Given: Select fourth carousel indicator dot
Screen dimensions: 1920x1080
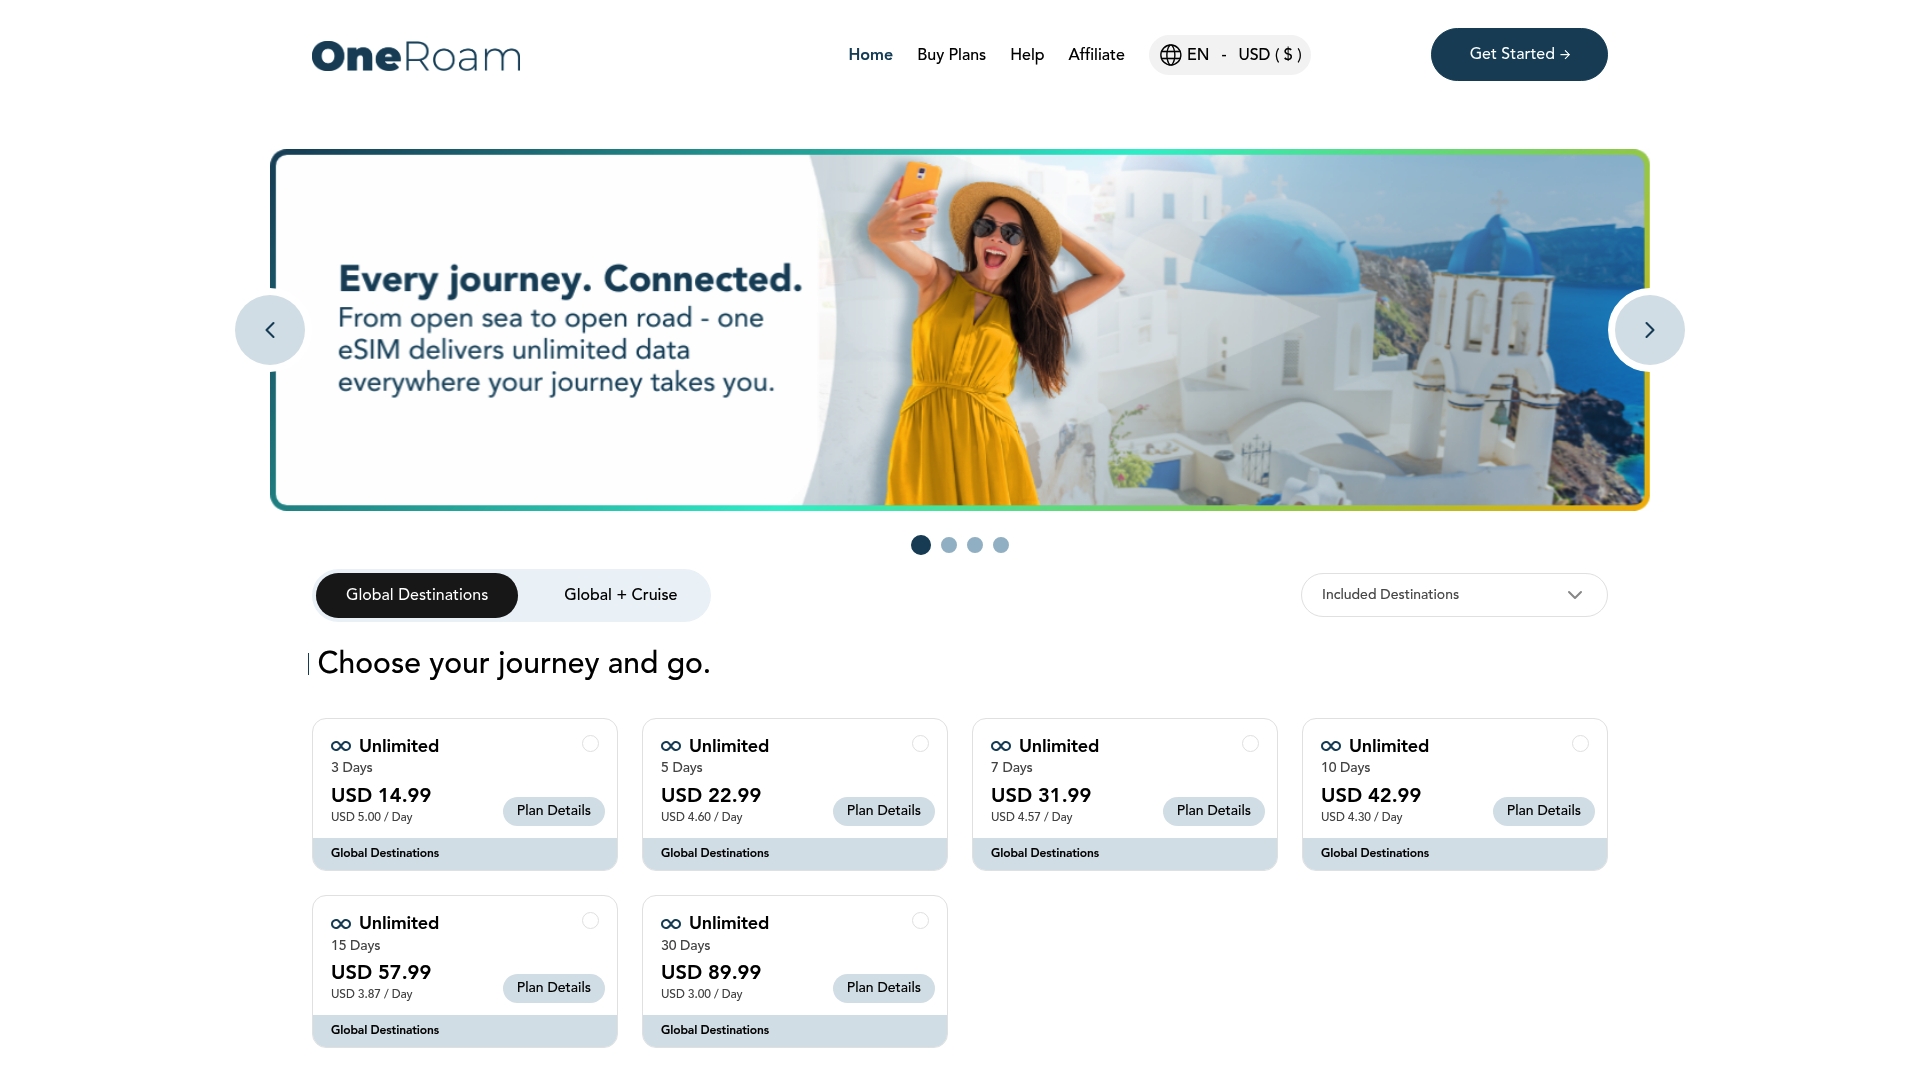Looking at the screenshot, I should tap(1001, 545).
